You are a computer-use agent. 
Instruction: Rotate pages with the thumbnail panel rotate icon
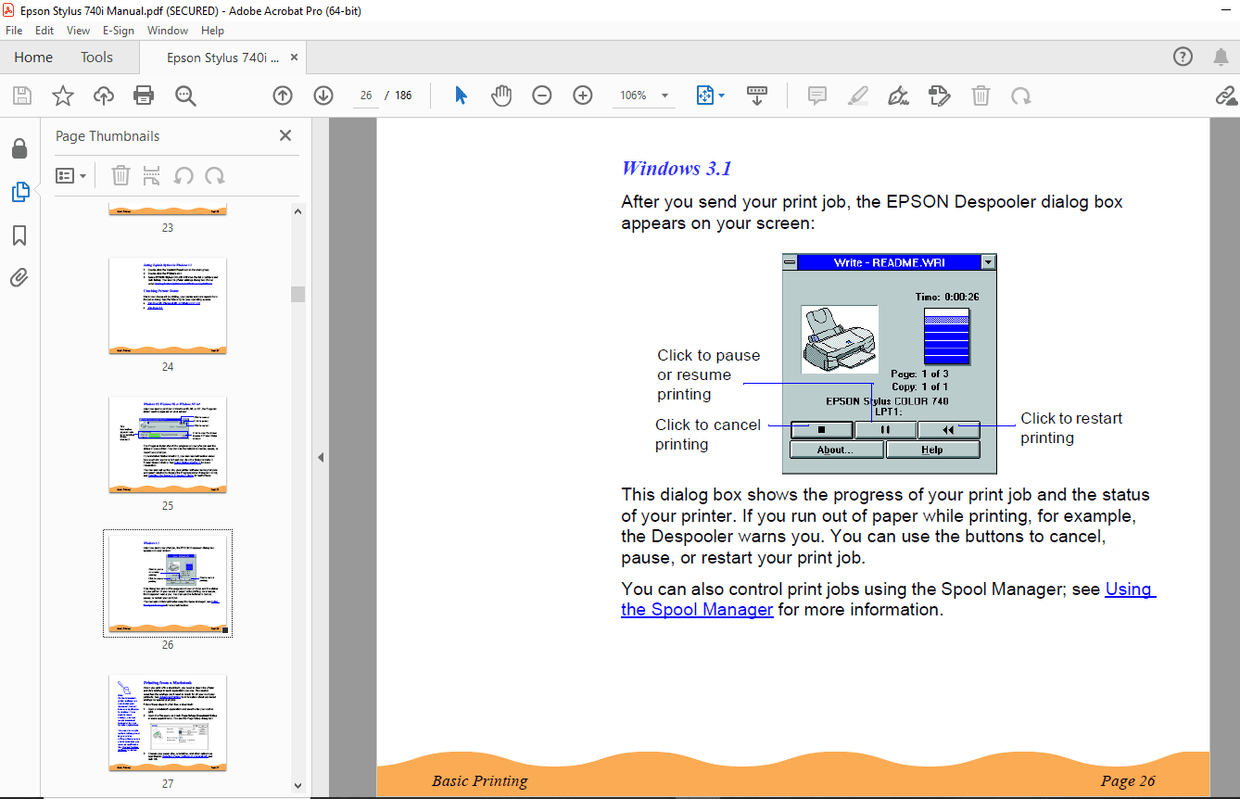click(x=214, y=175)
